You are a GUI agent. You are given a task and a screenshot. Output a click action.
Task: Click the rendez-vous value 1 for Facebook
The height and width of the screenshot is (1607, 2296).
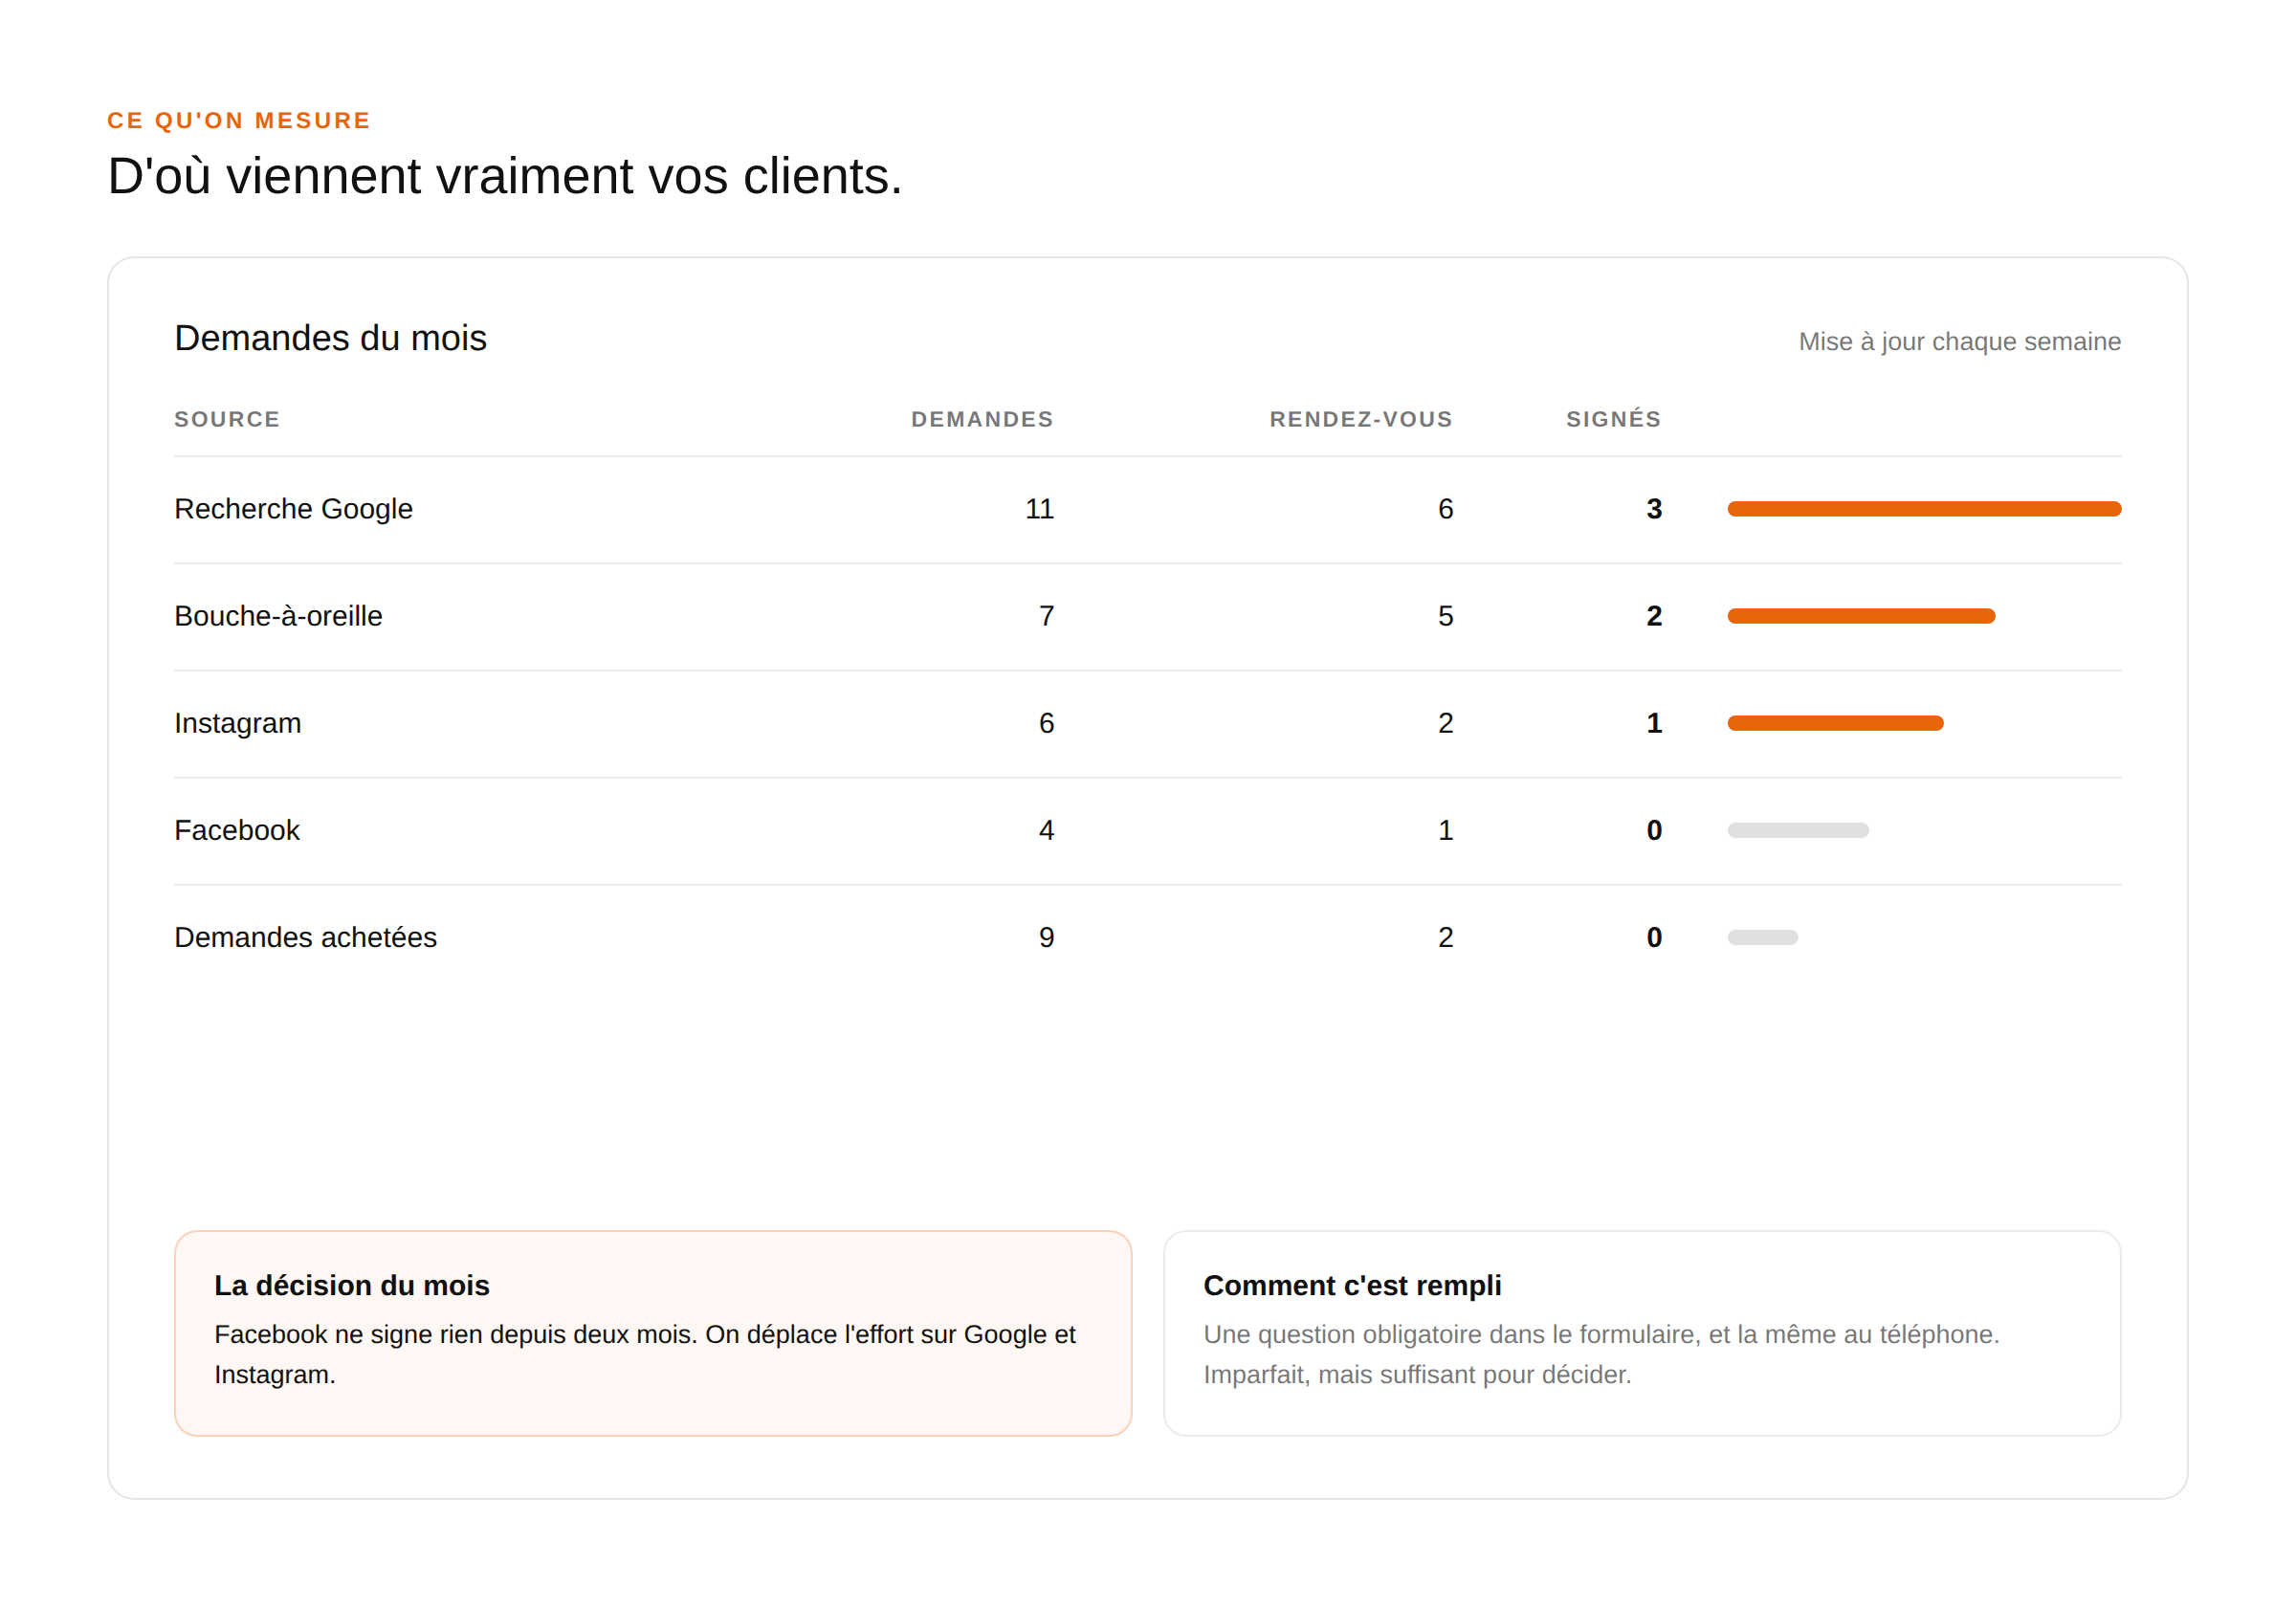[1446, 830]
